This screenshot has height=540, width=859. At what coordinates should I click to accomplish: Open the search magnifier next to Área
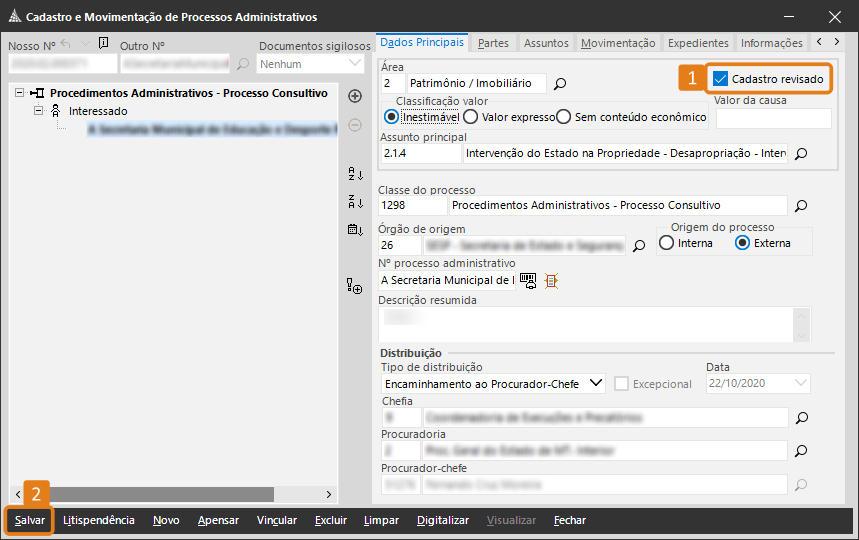tap(560, 84)
